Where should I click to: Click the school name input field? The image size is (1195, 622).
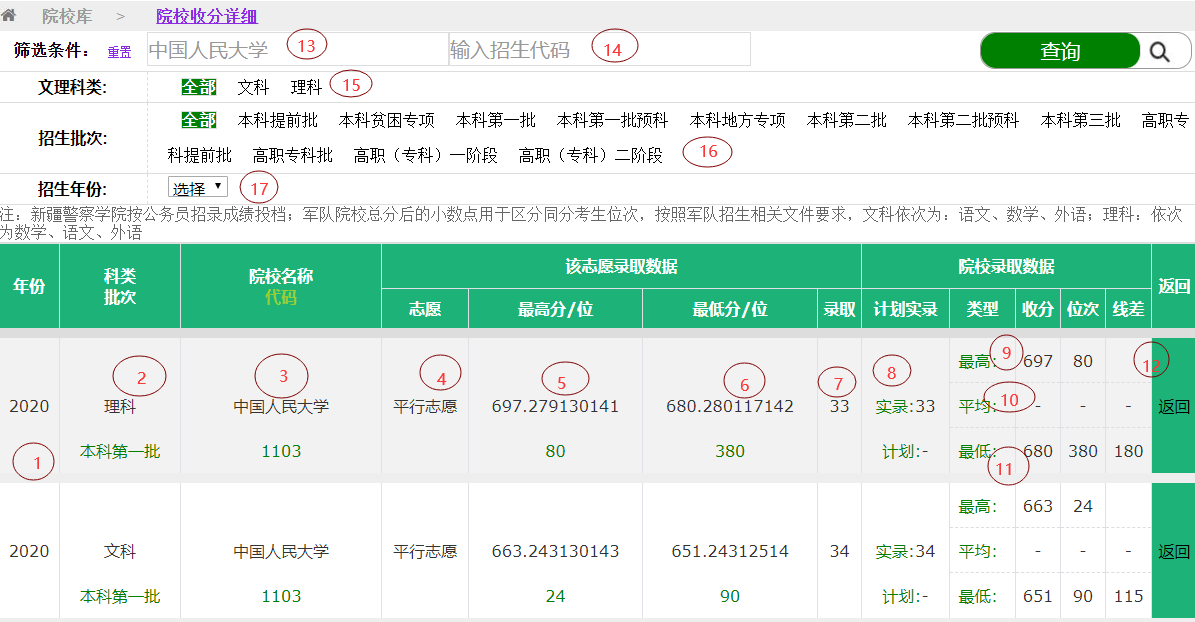(x=297, y=49)
